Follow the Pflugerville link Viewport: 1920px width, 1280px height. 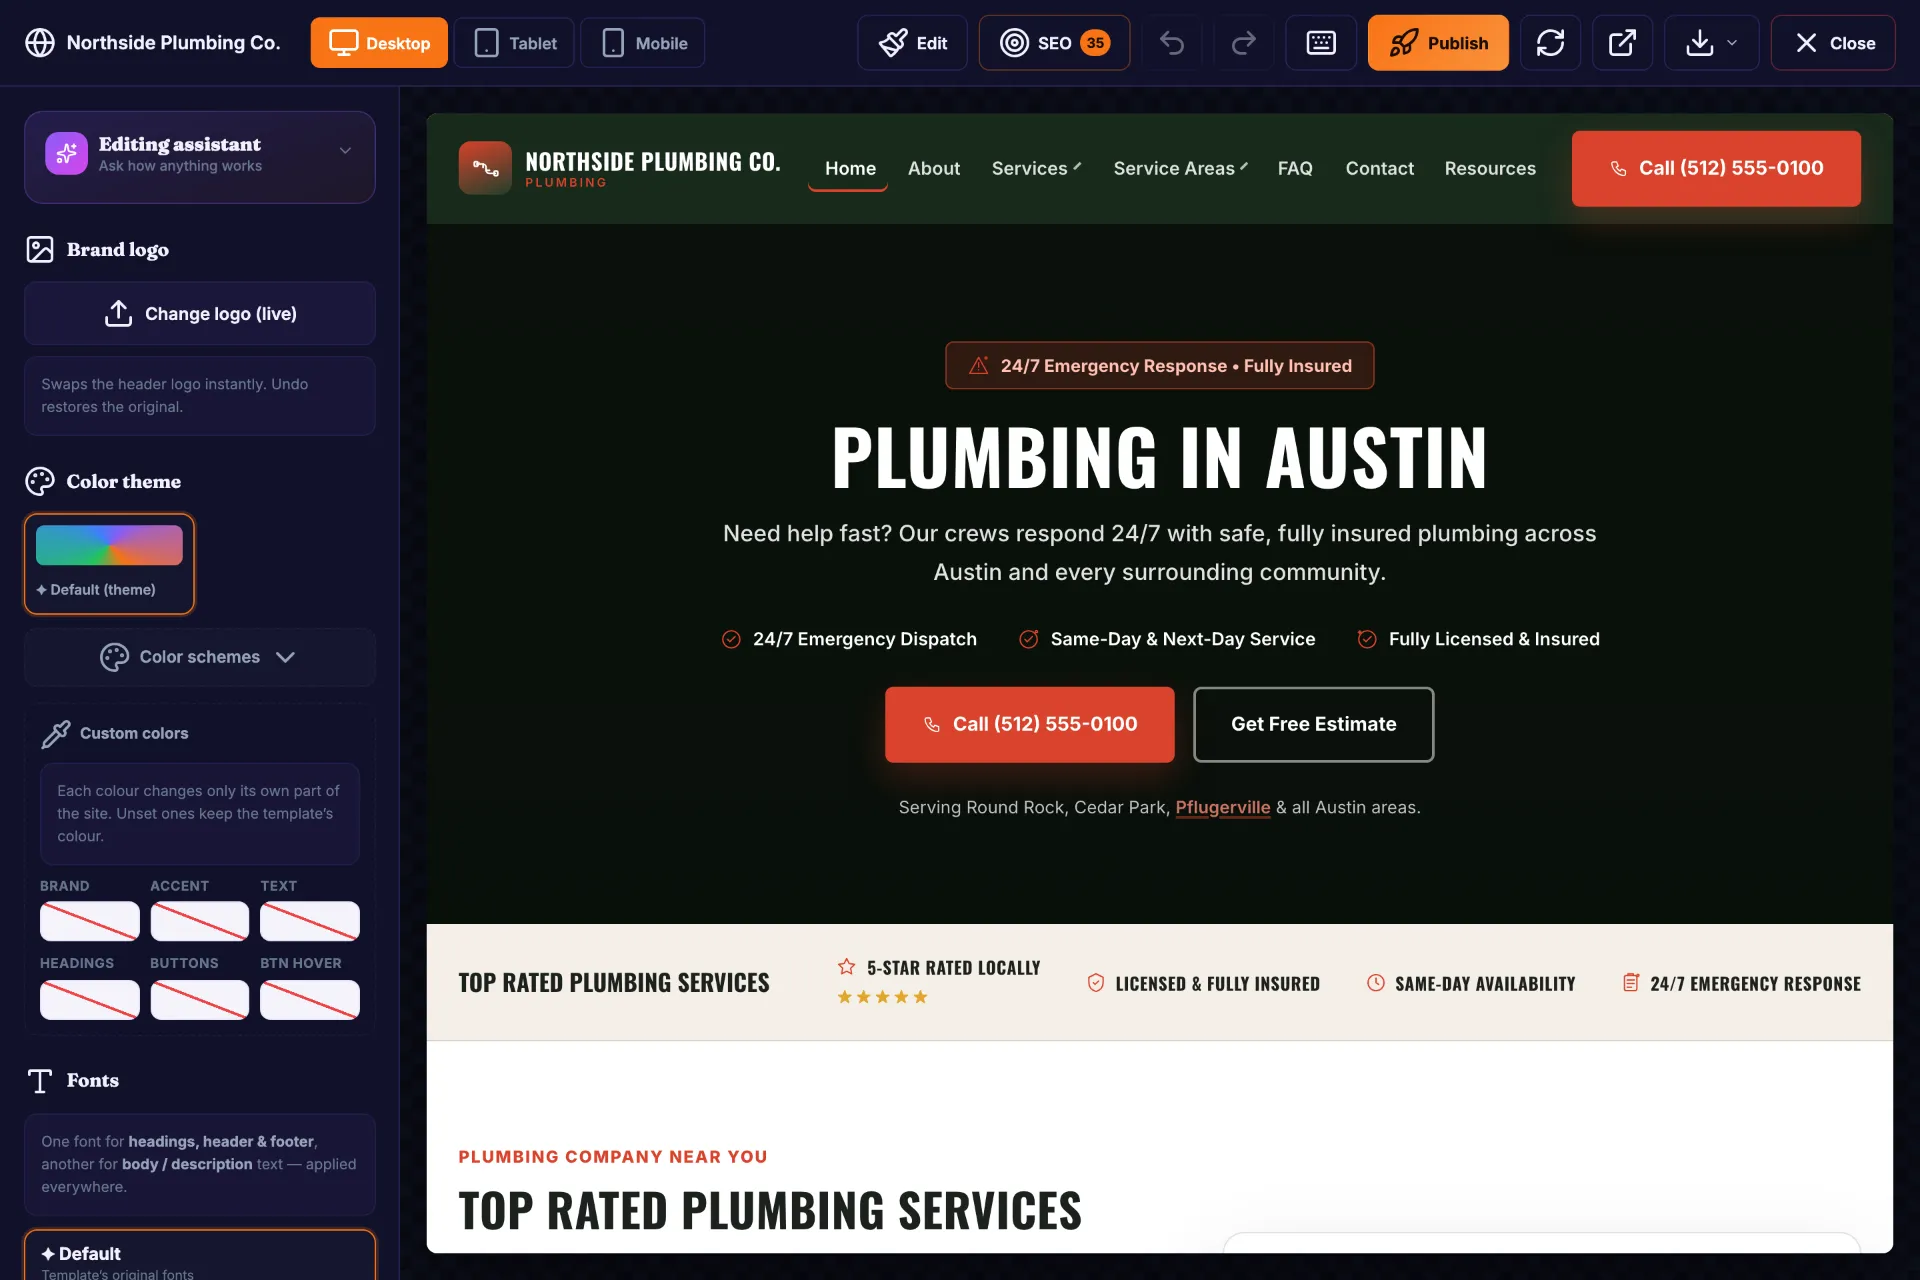(x=1222, y=807)
